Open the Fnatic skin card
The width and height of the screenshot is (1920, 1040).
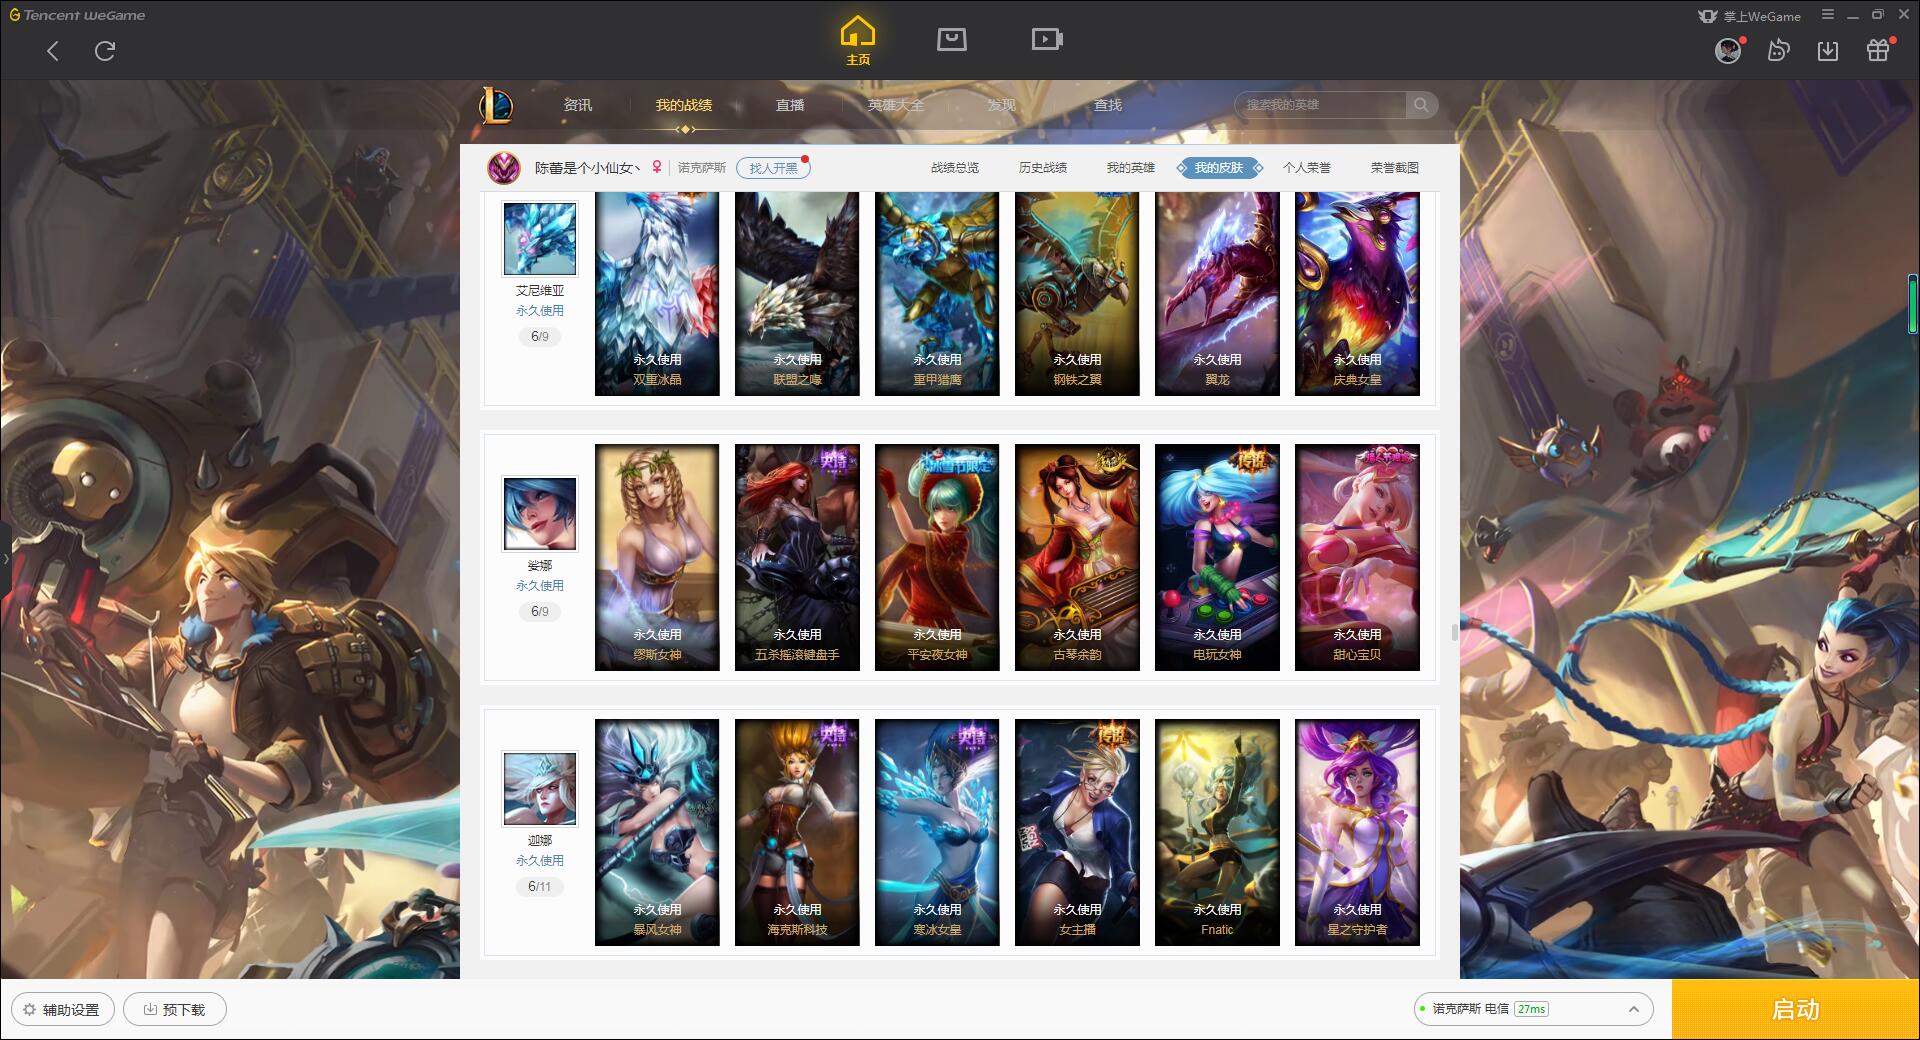point(1217,832)
